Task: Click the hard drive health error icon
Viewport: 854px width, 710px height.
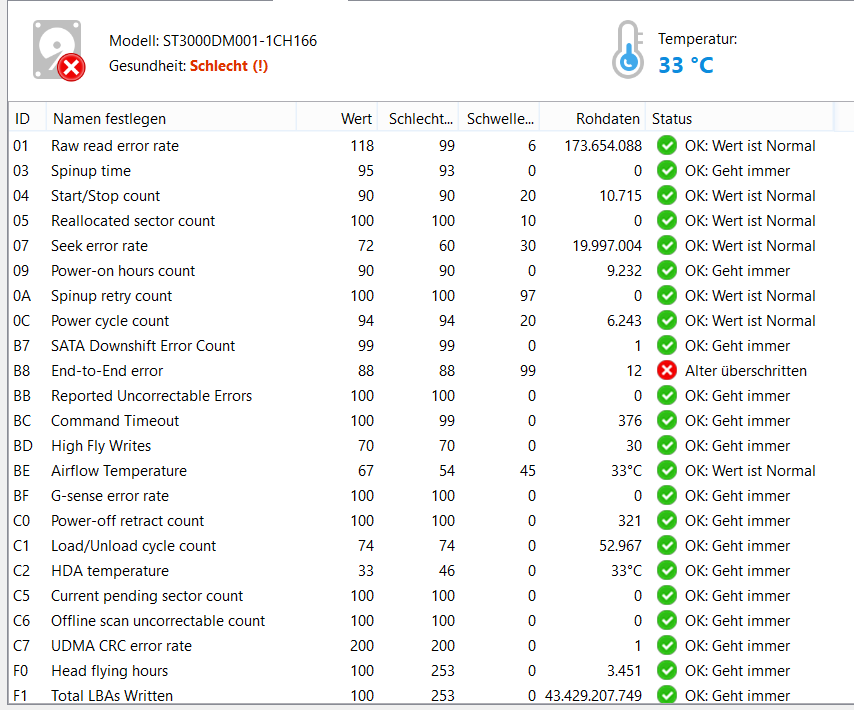Action: point(59,50)
